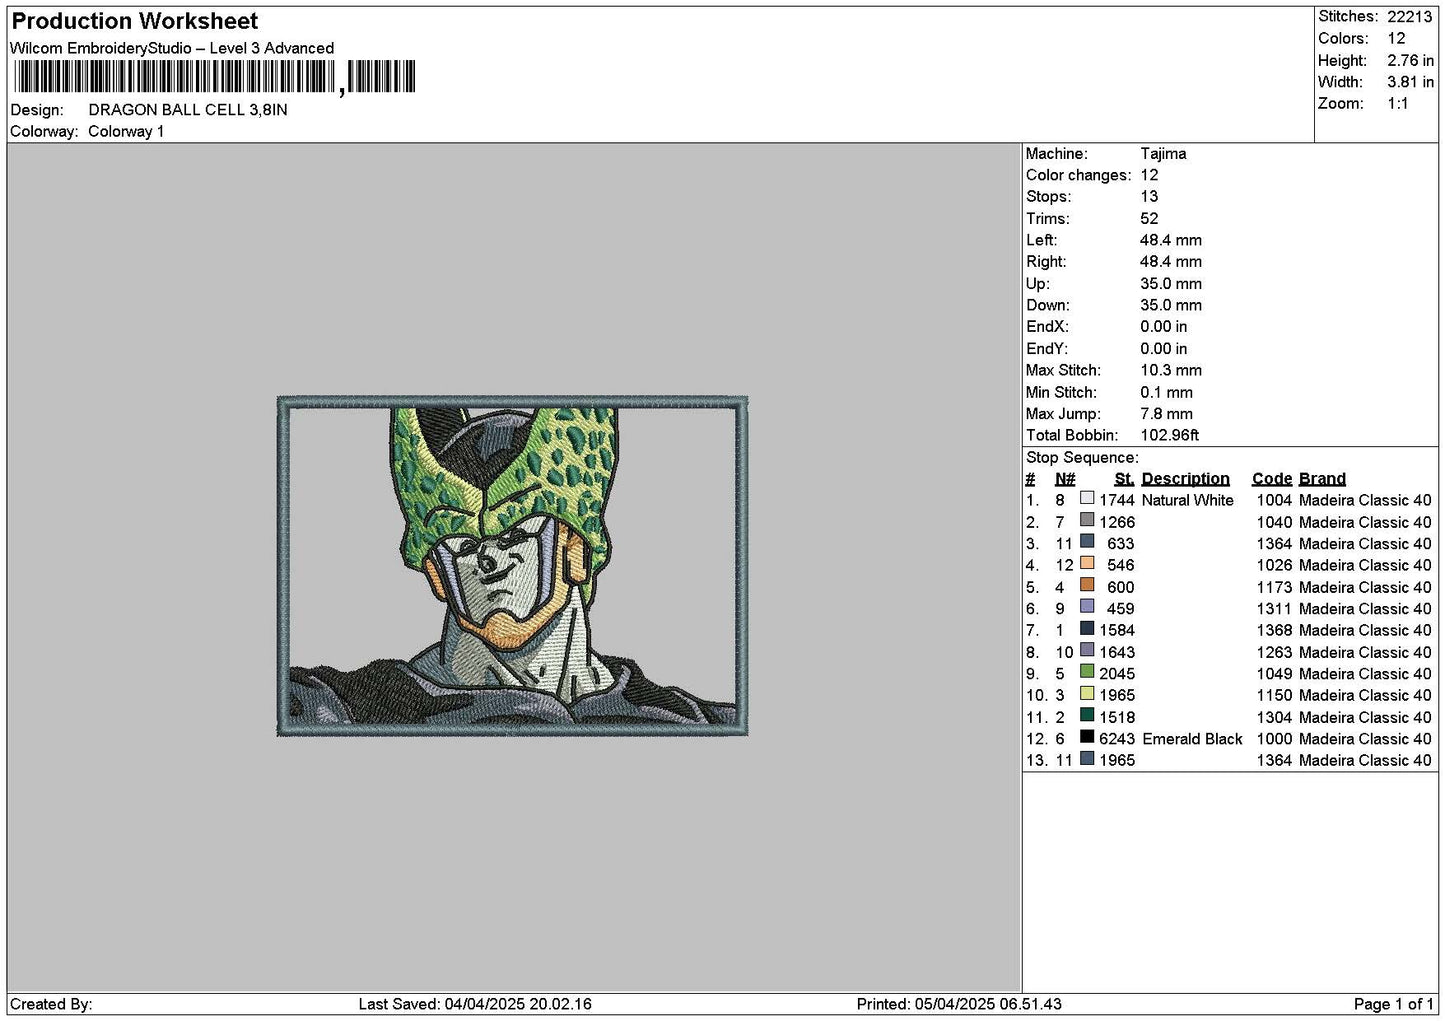This screenshot has width=1445, height=1021.
Task: Click the Up value '35.0 mm'
Action: click(x=1171, y=284)
